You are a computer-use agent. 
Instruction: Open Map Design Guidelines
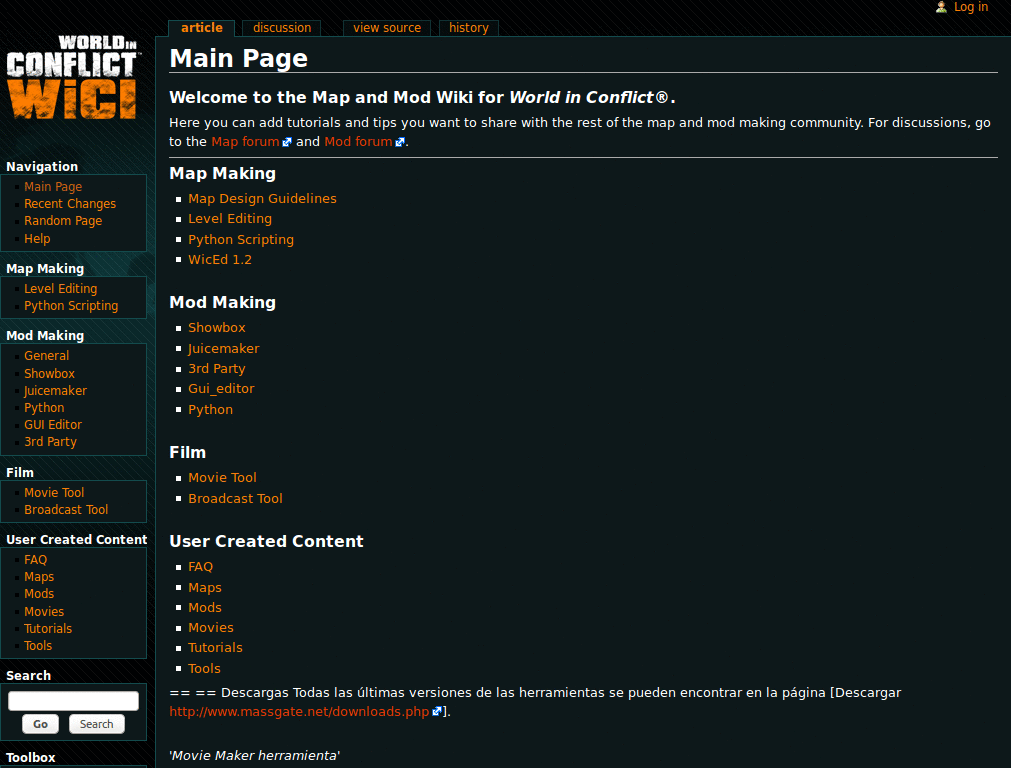262,198
